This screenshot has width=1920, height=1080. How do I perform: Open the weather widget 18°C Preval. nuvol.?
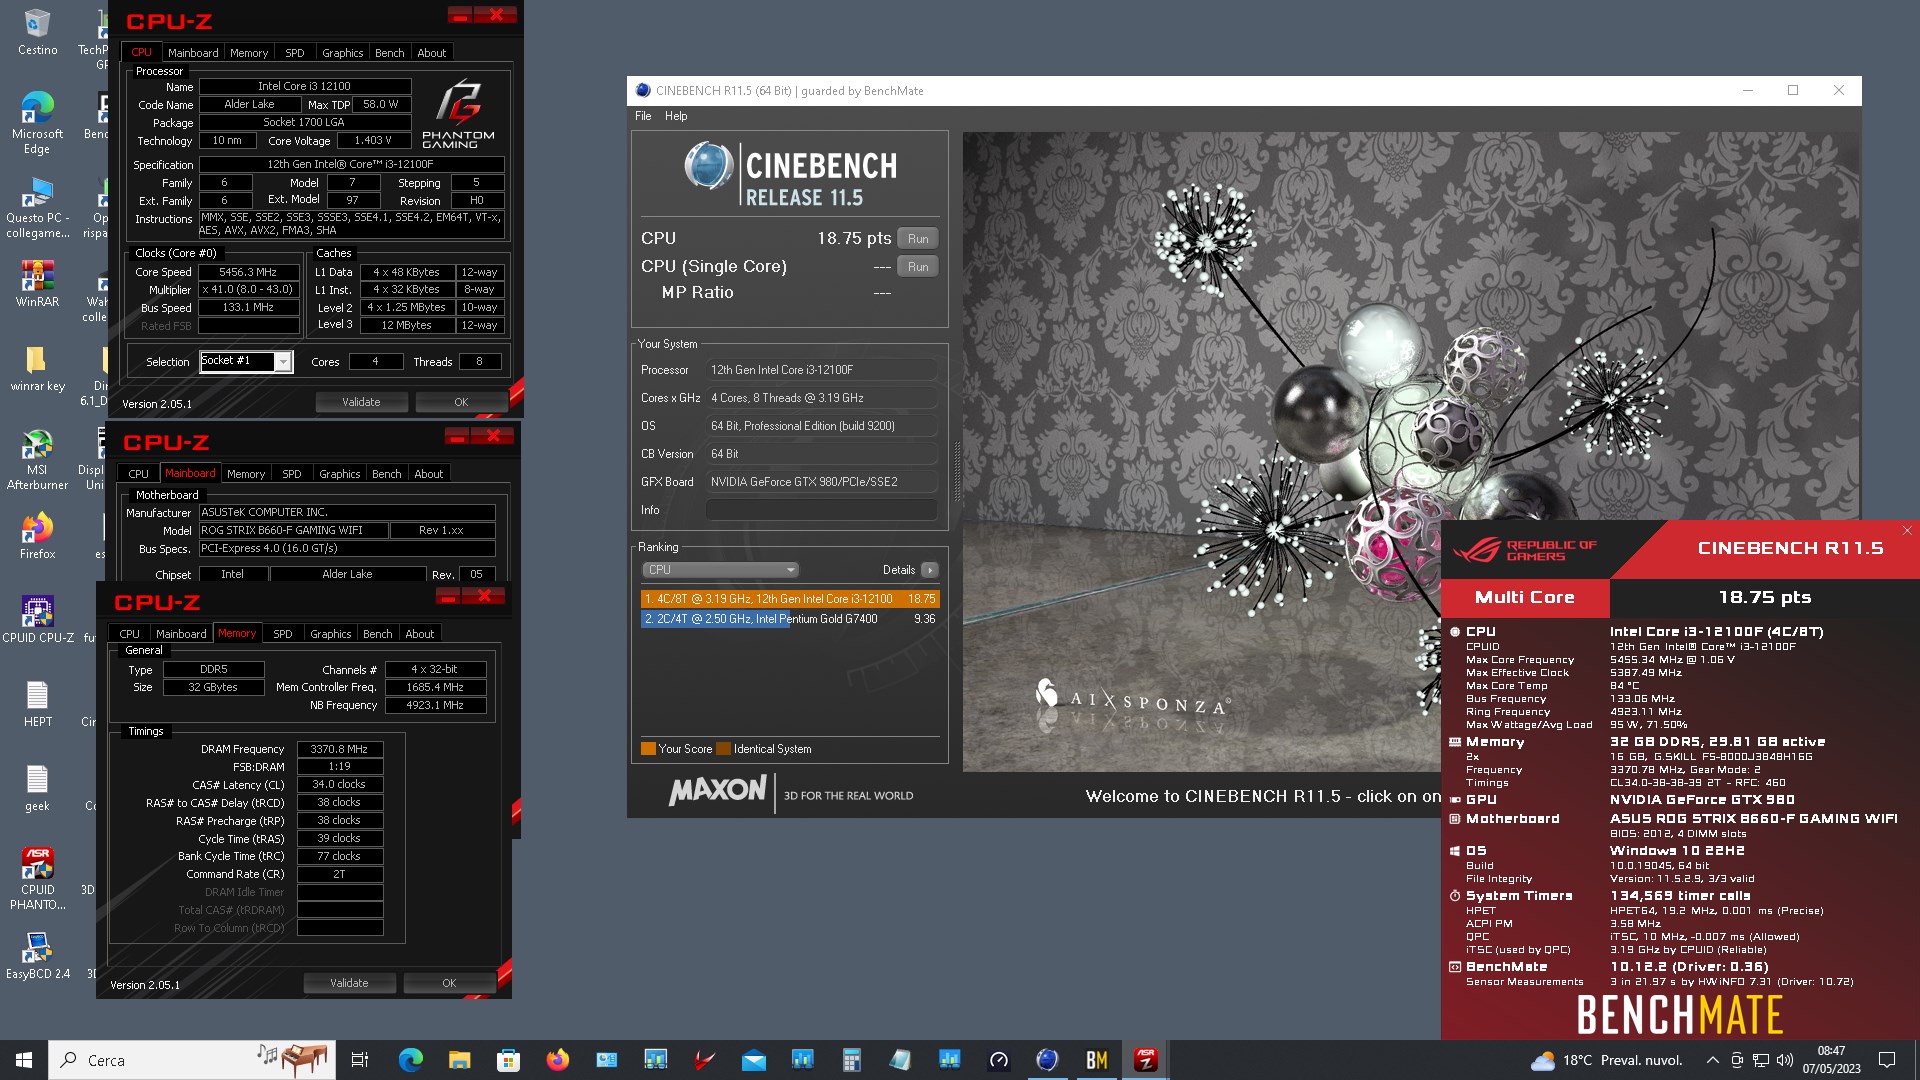click(1606, 1060)
